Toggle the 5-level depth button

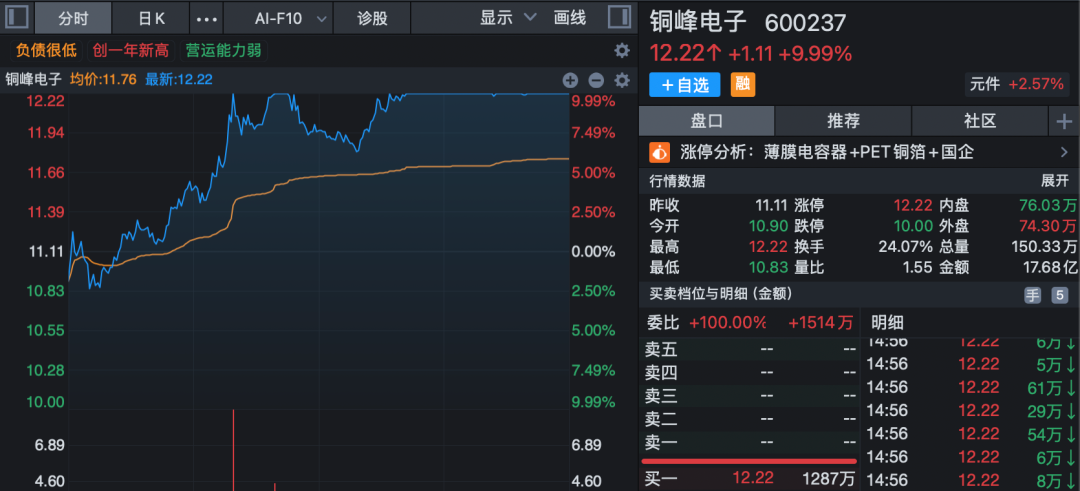[x=1059, y=295]
